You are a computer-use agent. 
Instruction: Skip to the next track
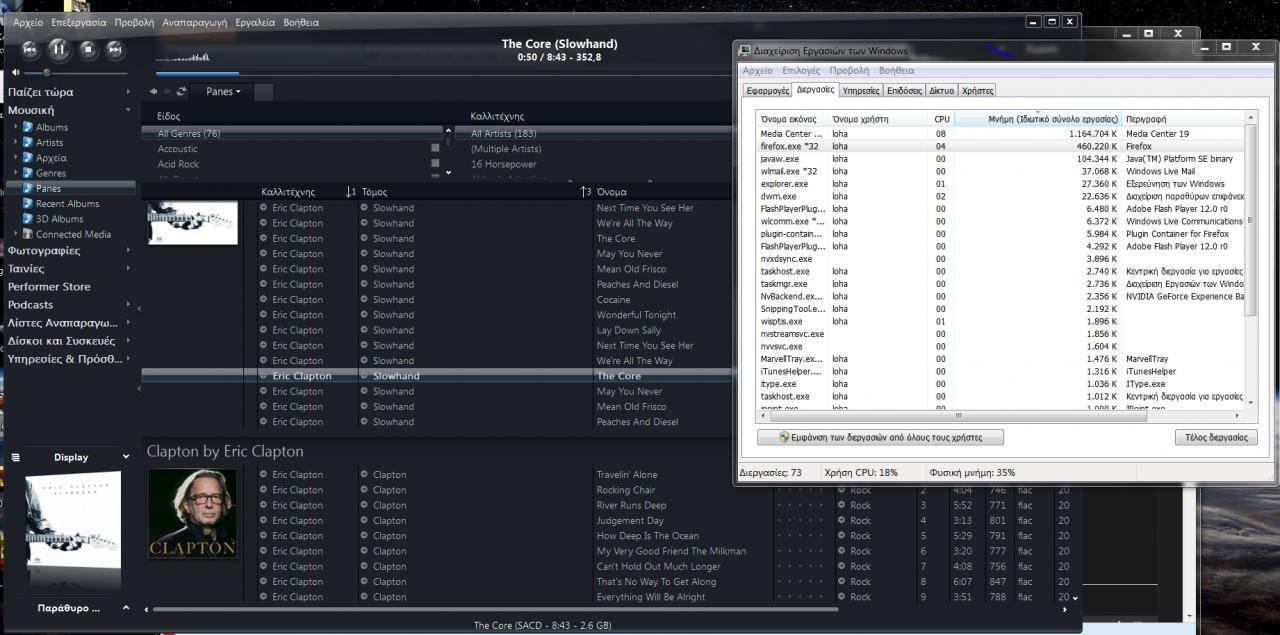(115, 48)
